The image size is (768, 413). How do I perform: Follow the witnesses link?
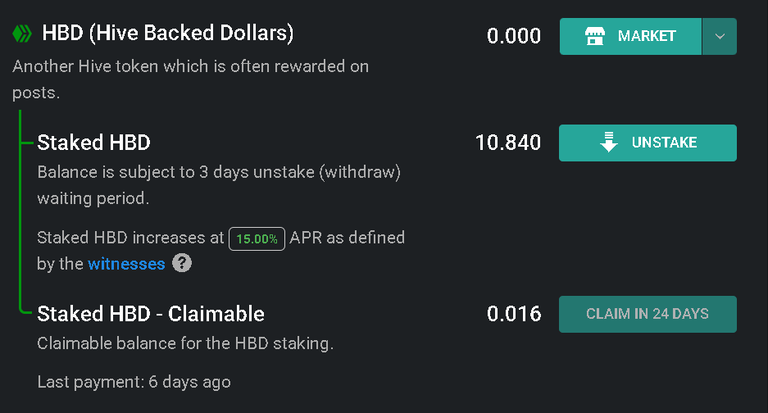point(126,264)
